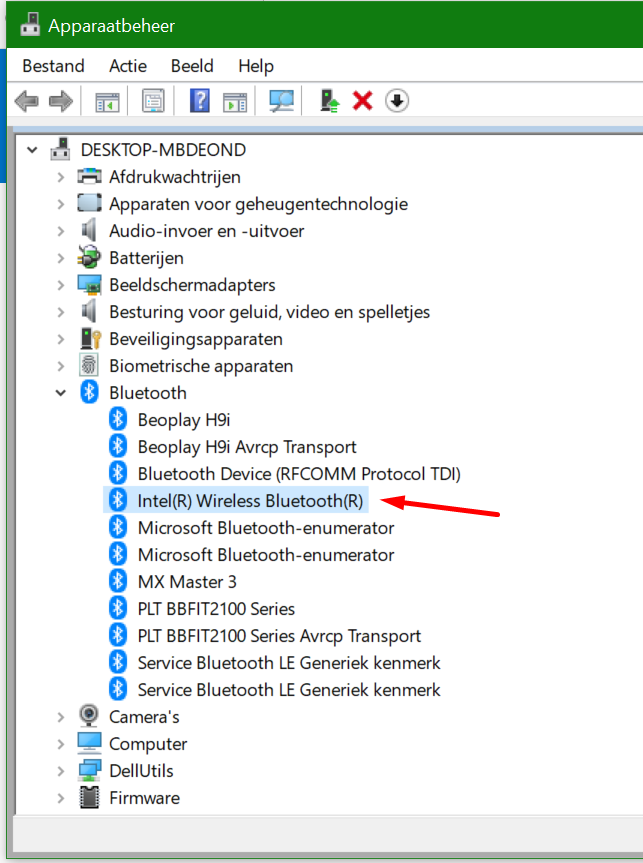Image resolution: width=643 pixels, height=863 pixels.
Task: Click the key icon beside Beveiligingsapparaten
Action: [90, 338]
